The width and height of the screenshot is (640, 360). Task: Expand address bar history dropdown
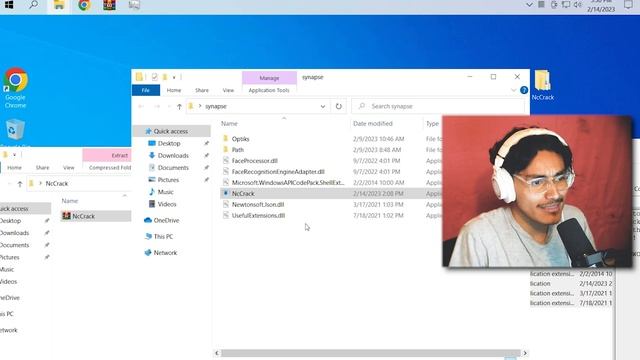tap(322, 106)
